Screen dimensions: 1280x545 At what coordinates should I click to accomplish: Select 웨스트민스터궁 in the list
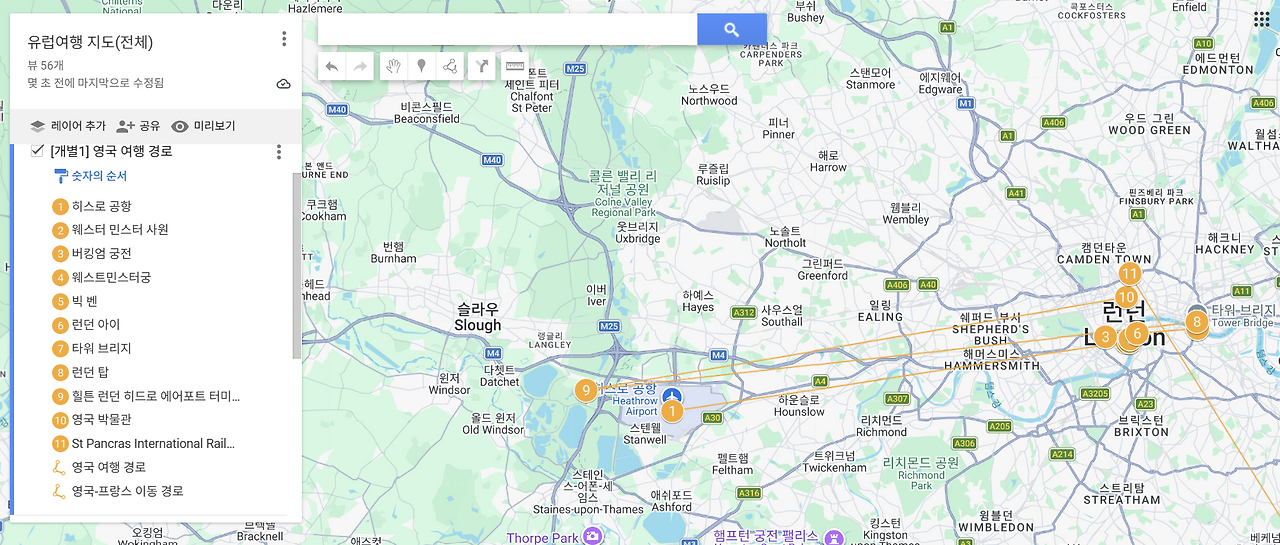tap(111, 277)
